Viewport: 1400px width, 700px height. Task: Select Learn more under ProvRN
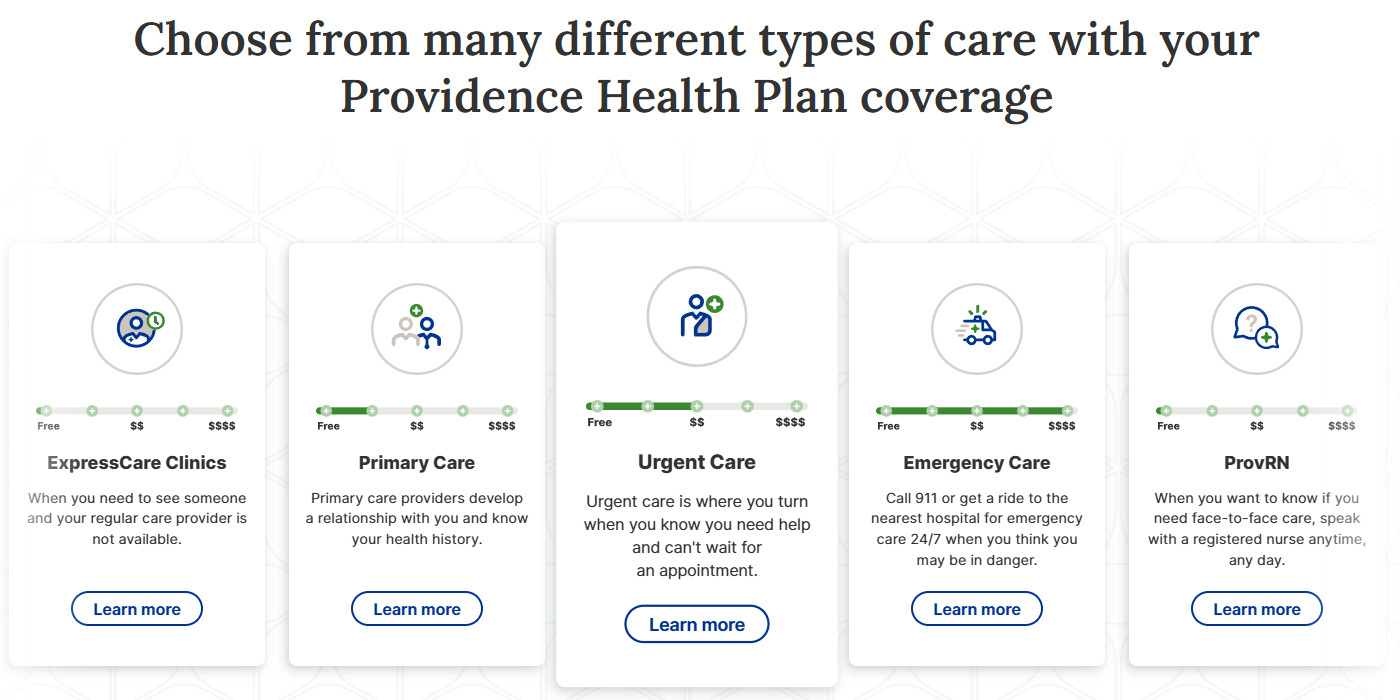pyautogui.click(x=1257, y=609)
